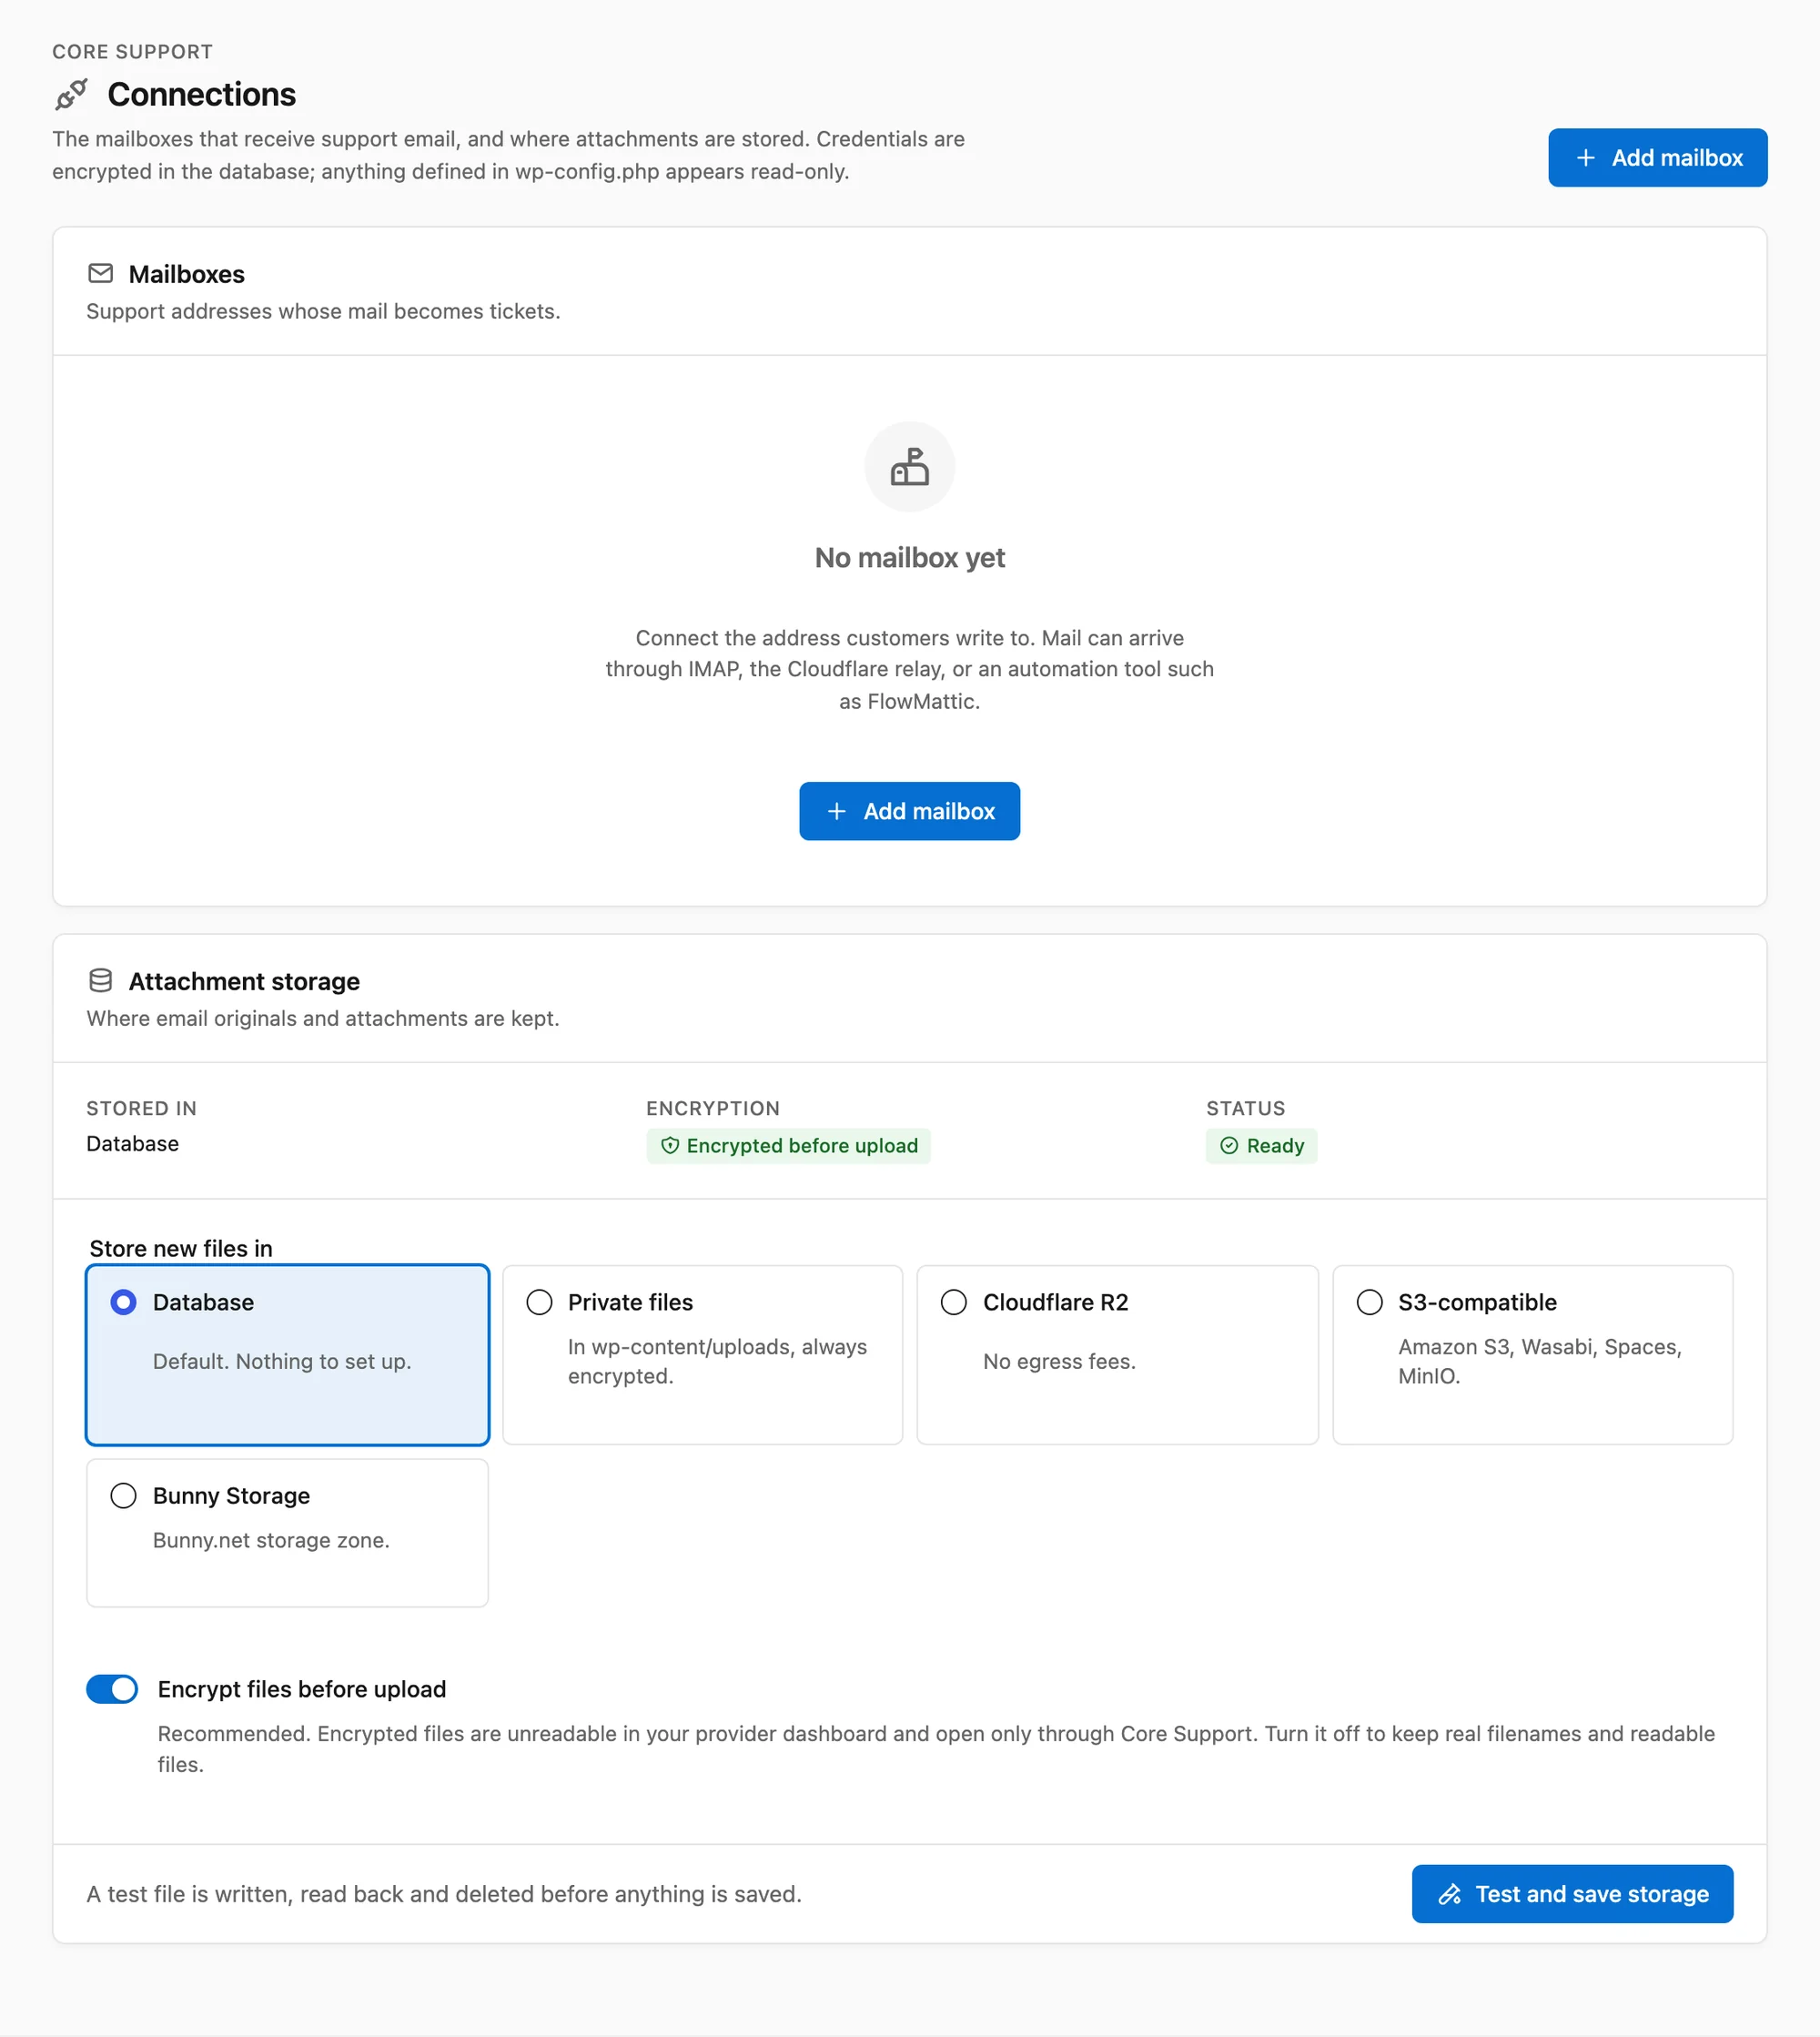Click the Ready status badge
The image size is (1820, 2037).
click(x=1261, y=1145)
